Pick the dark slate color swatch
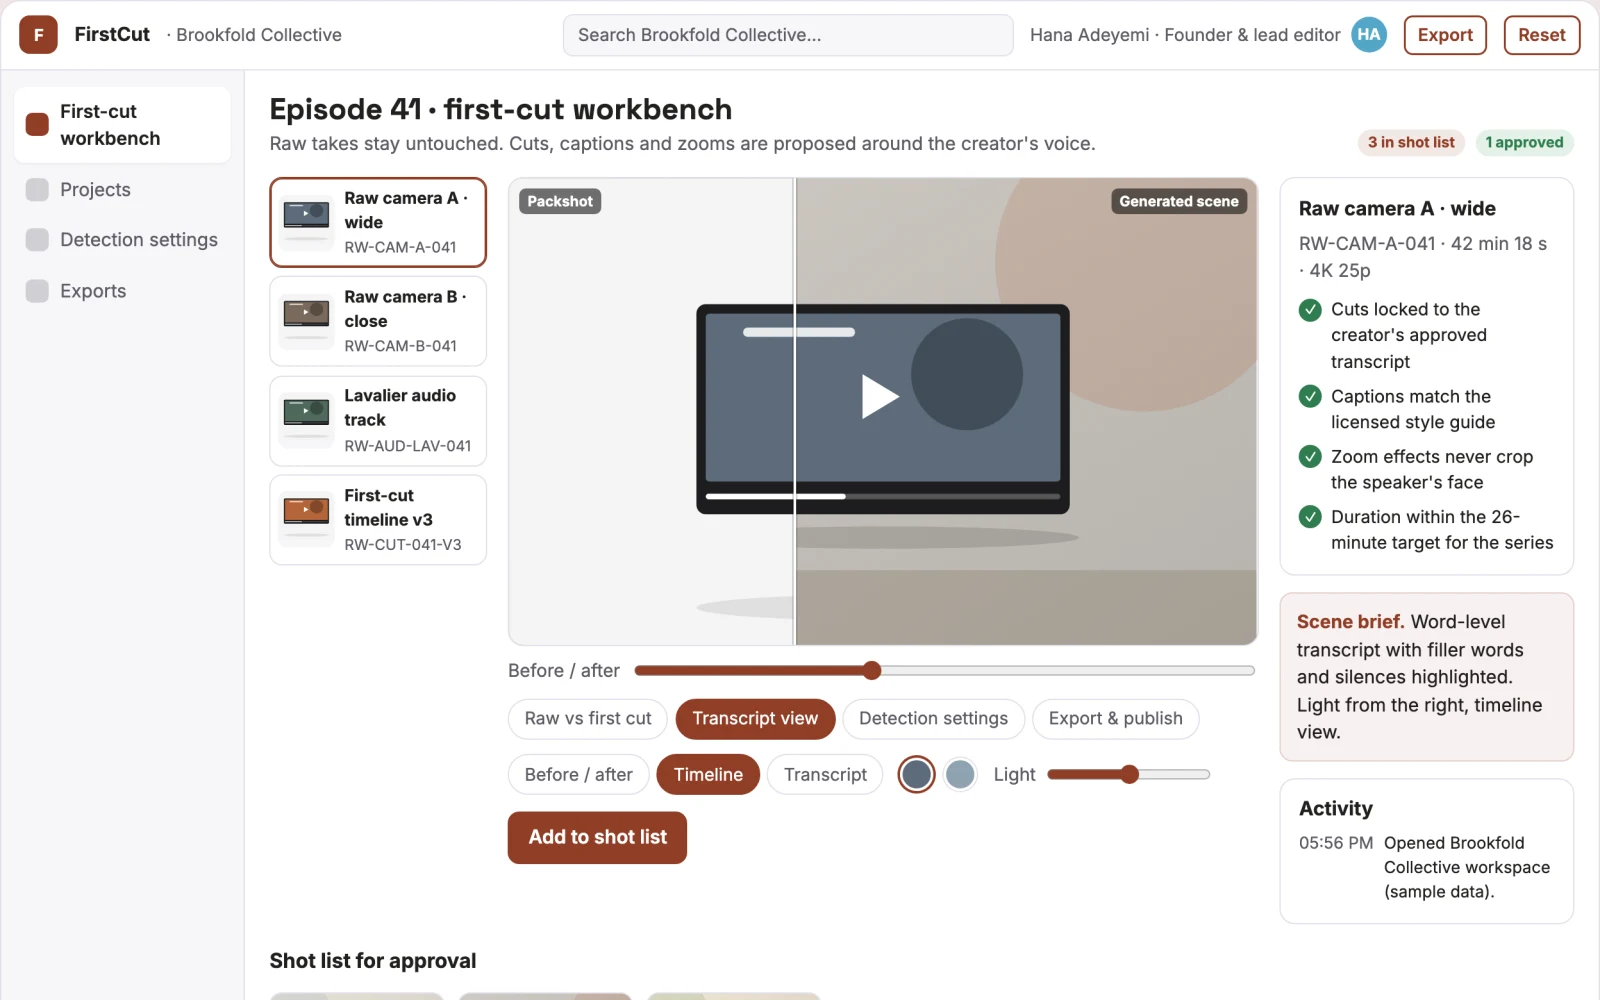 (x=916, y=774)
